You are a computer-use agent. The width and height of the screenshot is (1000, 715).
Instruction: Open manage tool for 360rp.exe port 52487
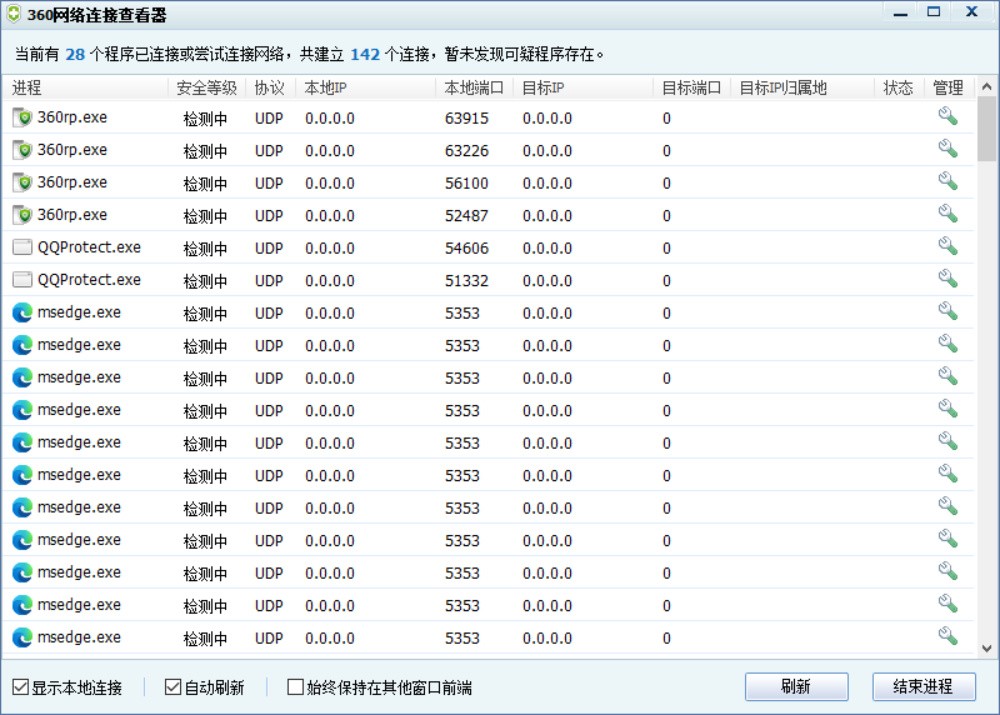pos(948,214)
